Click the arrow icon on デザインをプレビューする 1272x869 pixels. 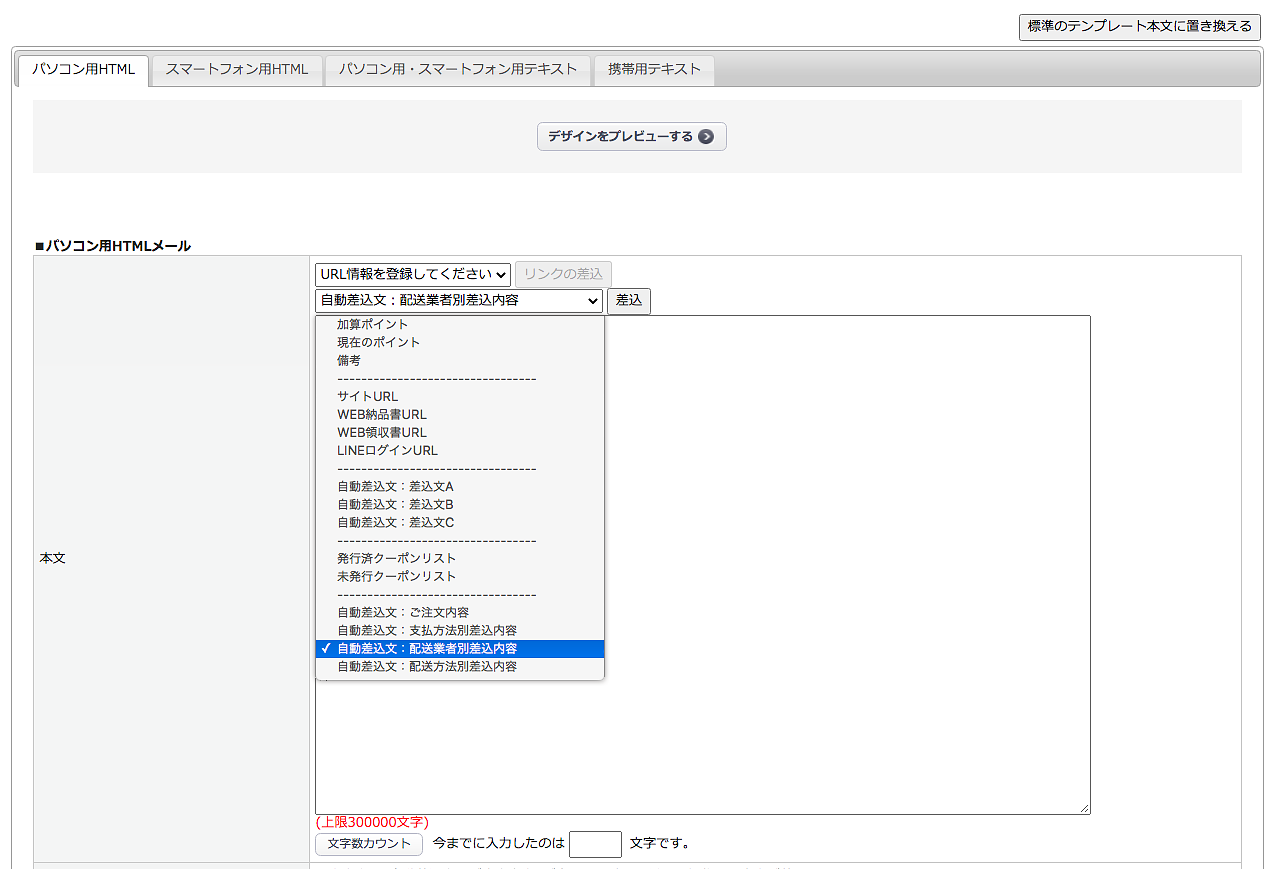(706, 137)
